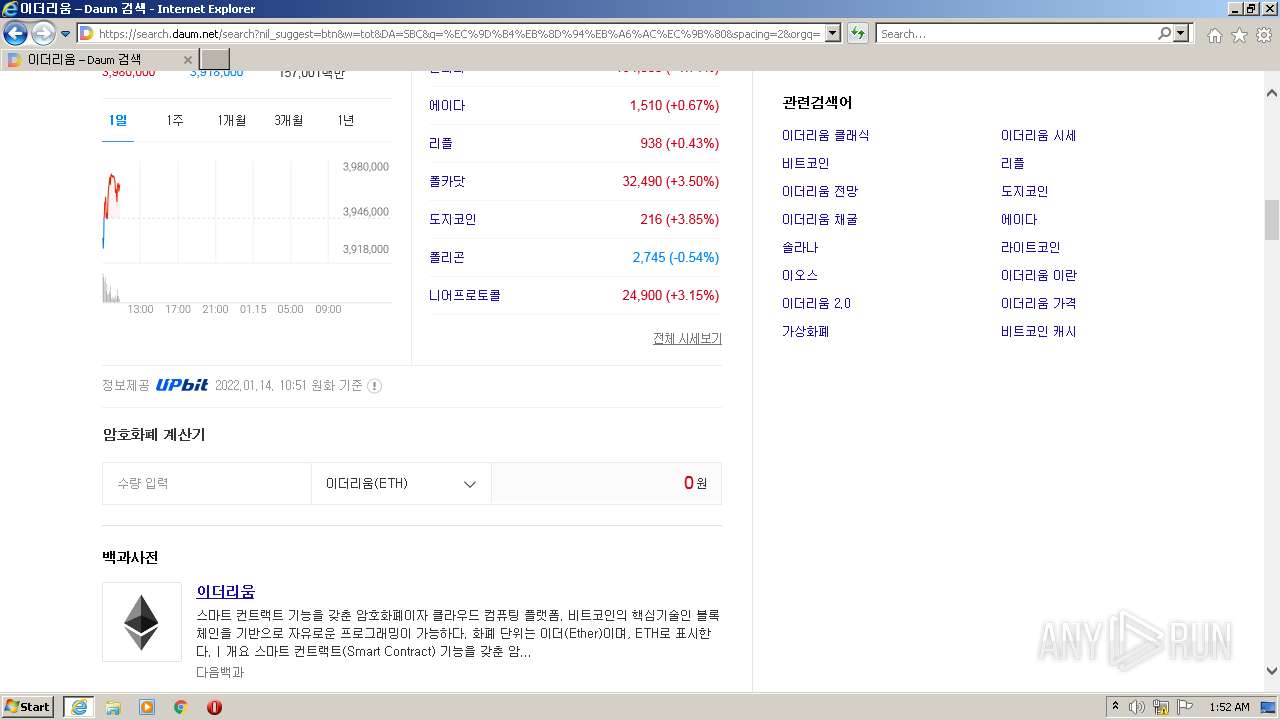
Task: Click the 수량 입력 quantity field
Action: [207, 484]
